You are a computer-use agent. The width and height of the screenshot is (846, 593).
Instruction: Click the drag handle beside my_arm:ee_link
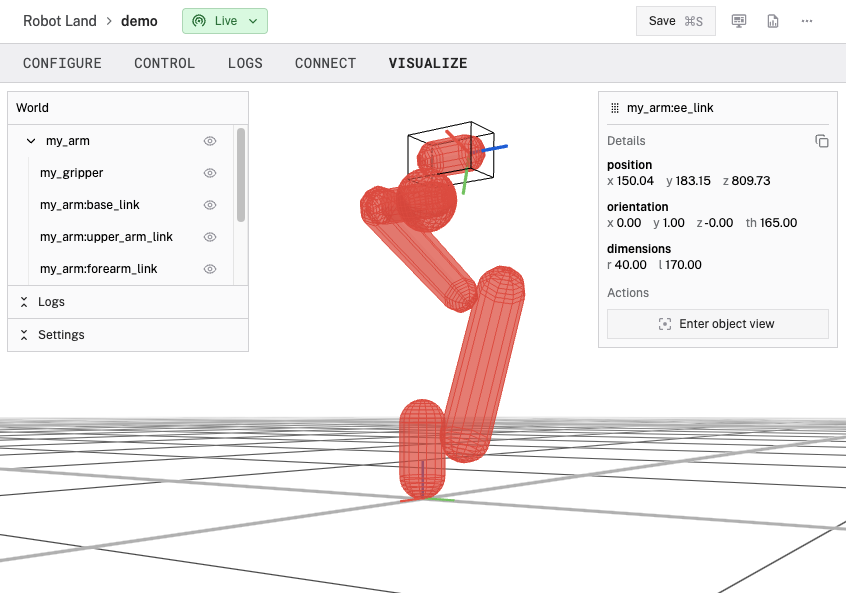pos(615,108)
